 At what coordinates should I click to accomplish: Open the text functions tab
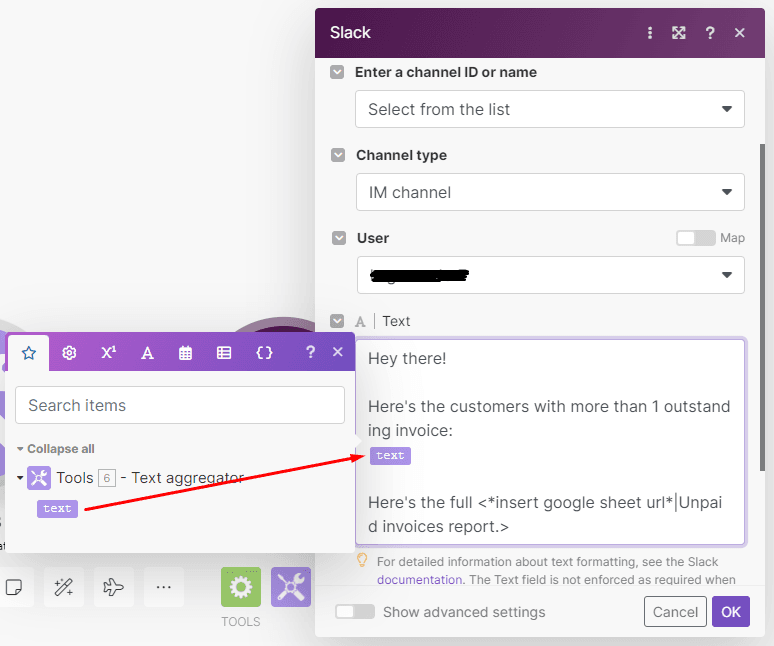click(x=147, y=352)
